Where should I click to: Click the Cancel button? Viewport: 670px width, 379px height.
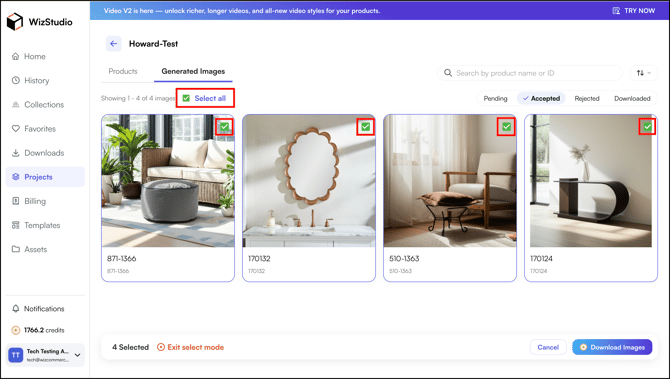pos(548,347)
